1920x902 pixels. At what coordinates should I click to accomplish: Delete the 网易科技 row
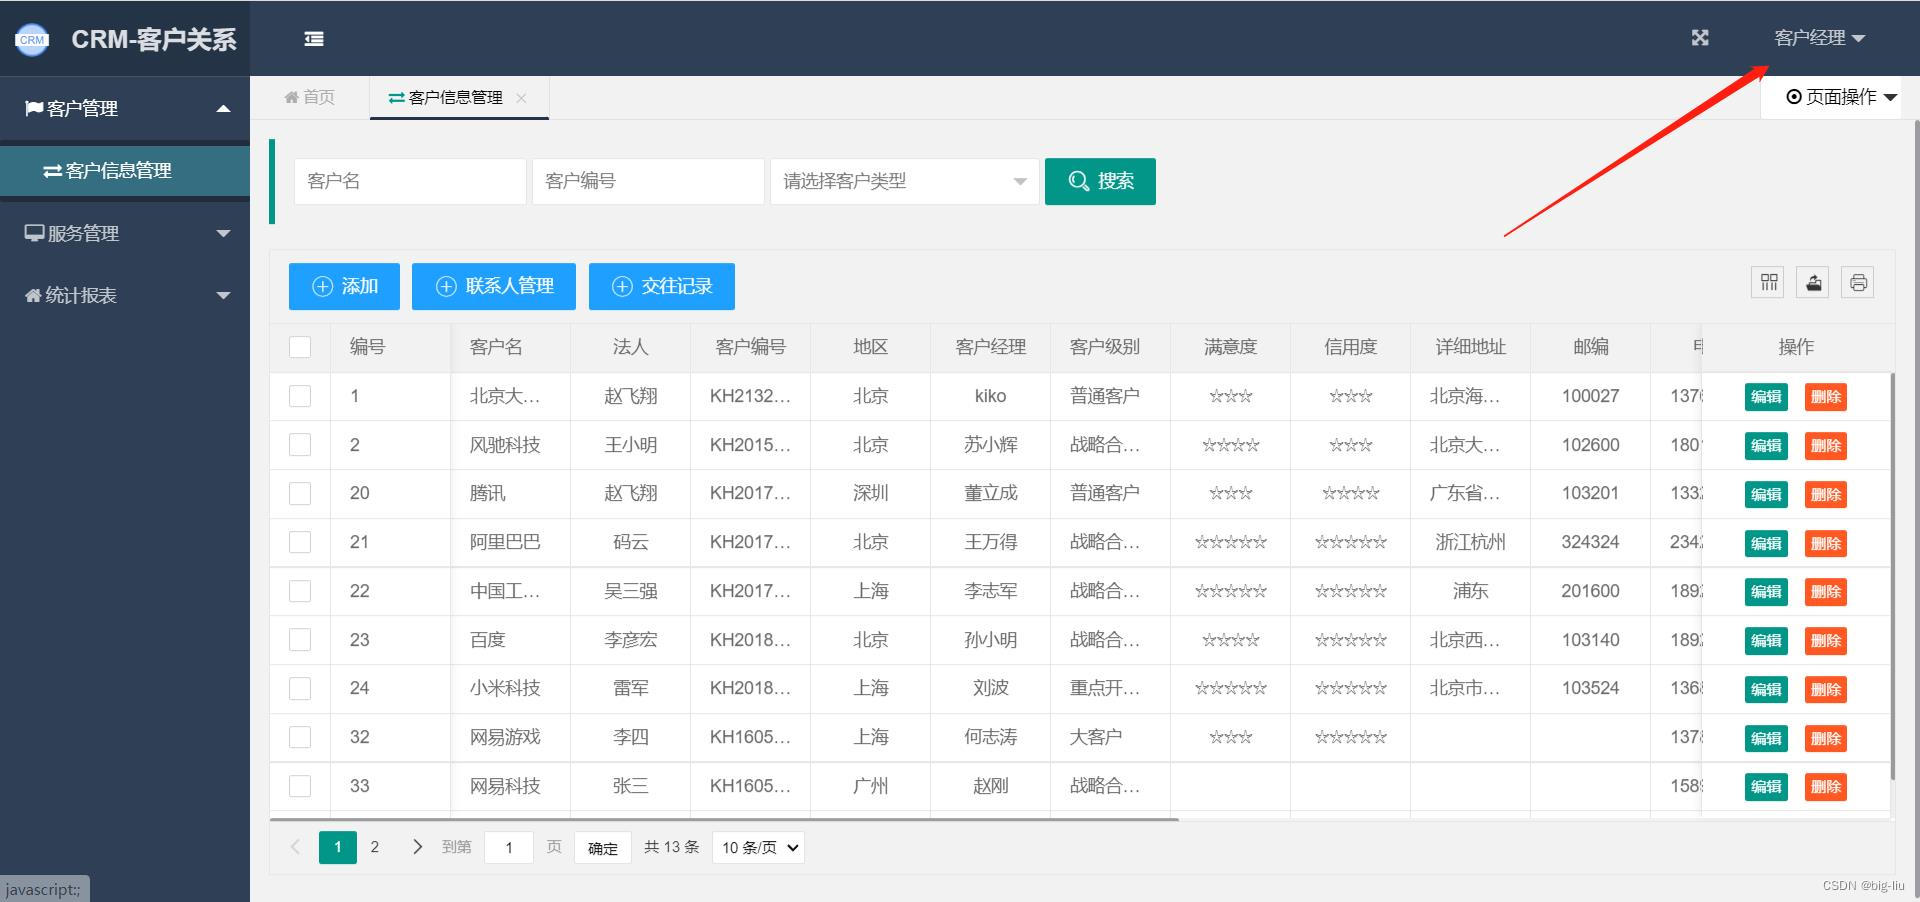coord(1826,787)
